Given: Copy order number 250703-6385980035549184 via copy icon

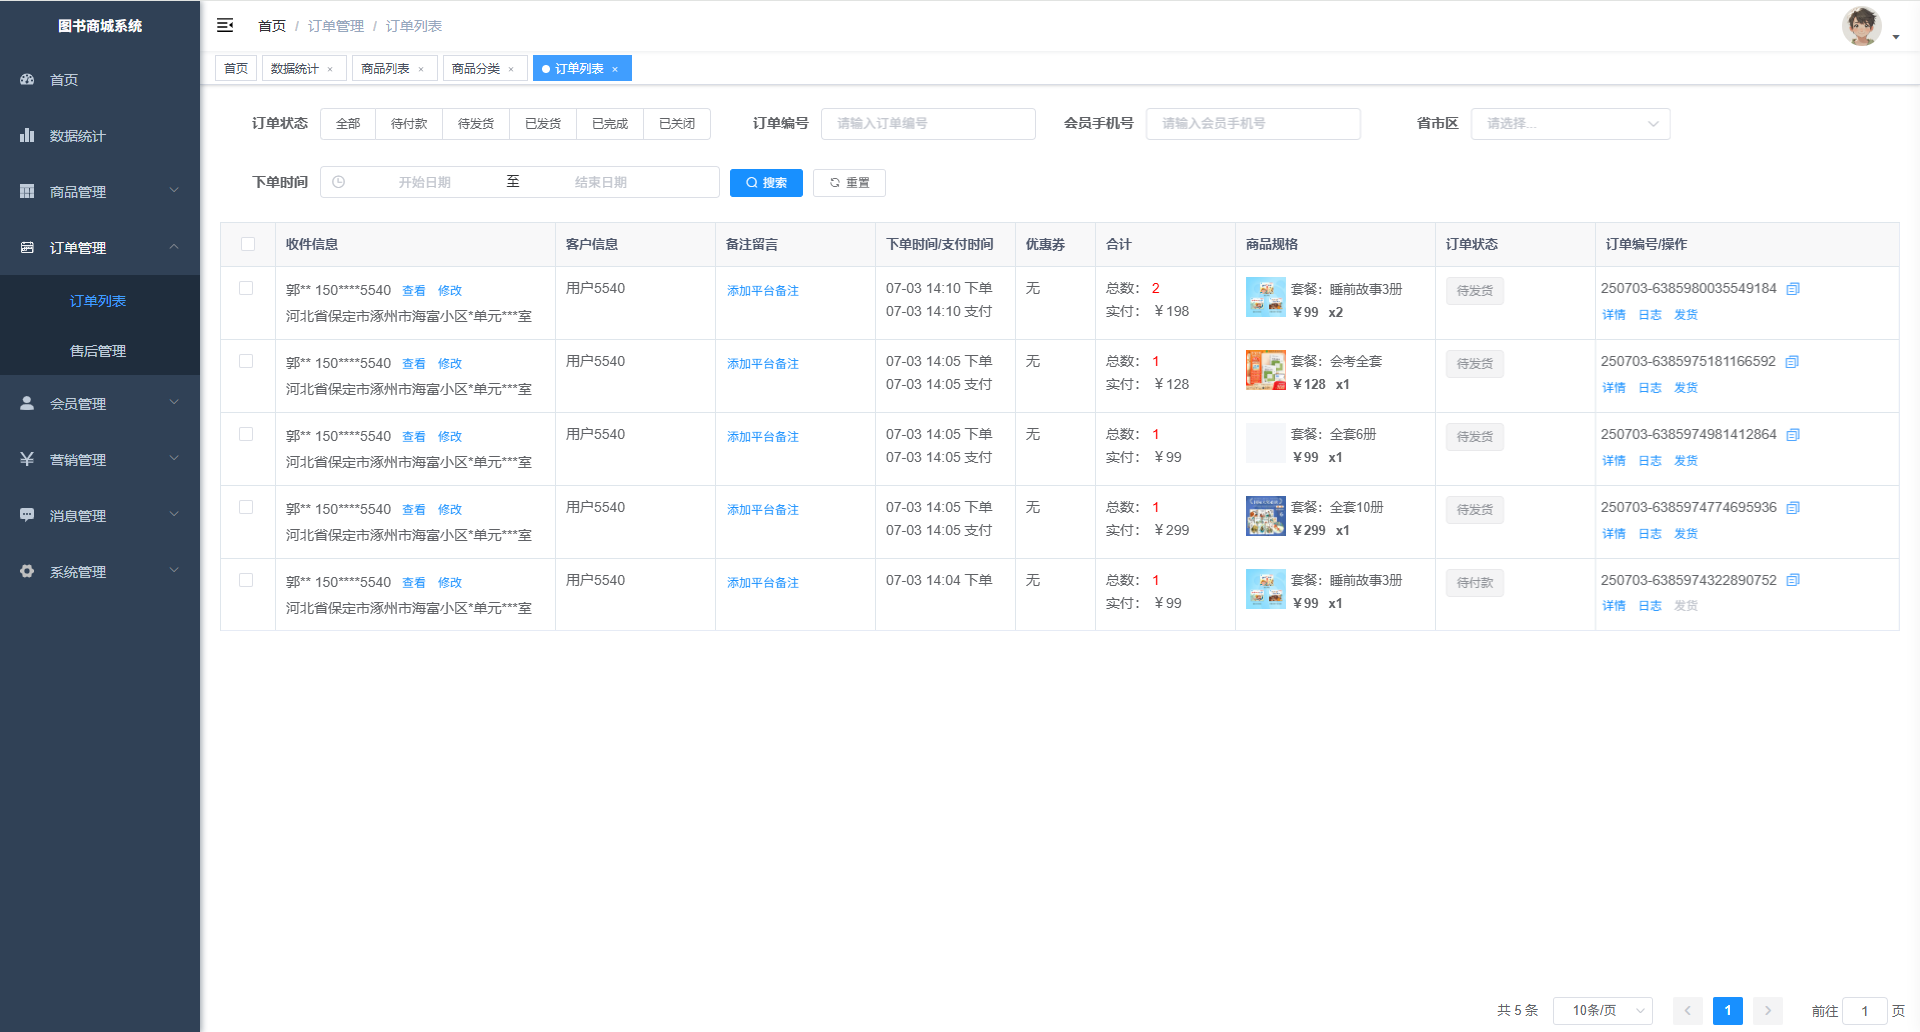Looking at the screenshot, I should [x=1793, y=289].
